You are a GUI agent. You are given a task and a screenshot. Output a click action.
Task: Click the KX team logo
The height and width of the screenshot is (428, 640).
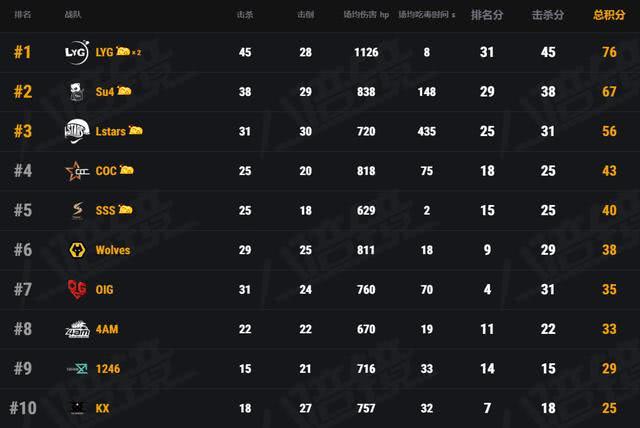coord(76,408)
